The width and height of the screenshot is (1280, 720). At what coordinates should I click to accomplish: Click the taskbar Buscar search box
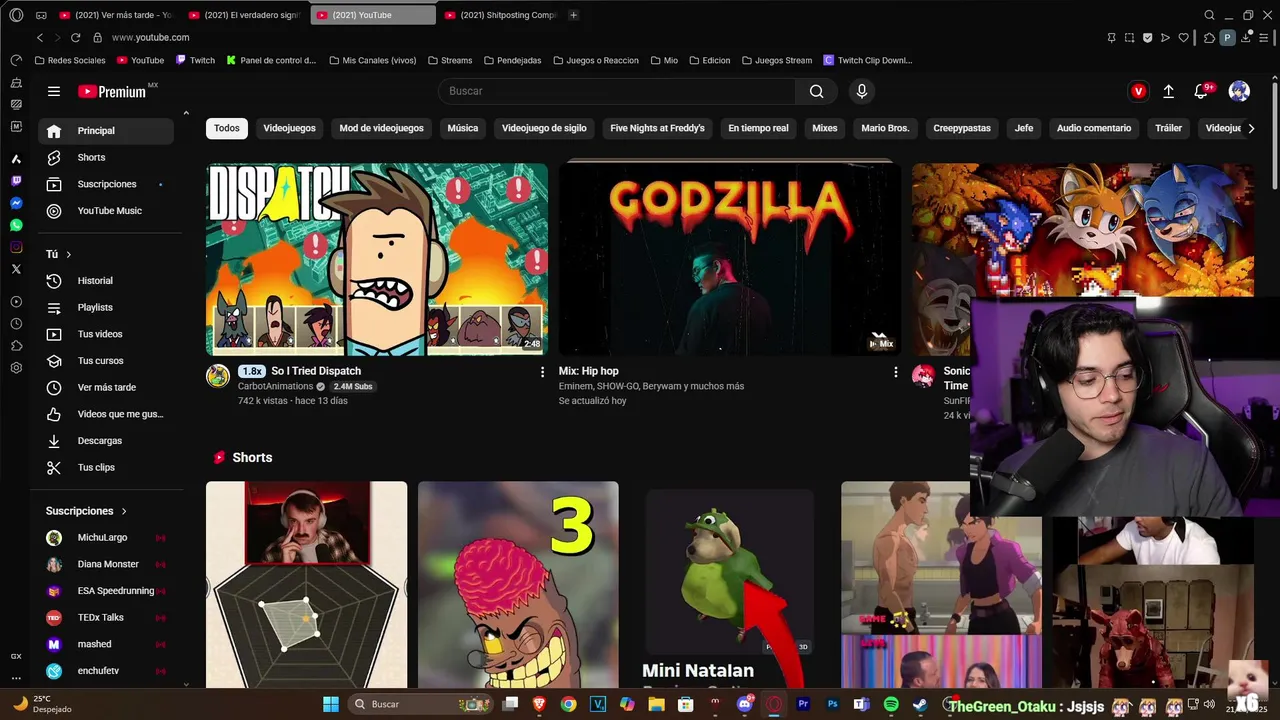pyautogui.click(x=420, y=704)
